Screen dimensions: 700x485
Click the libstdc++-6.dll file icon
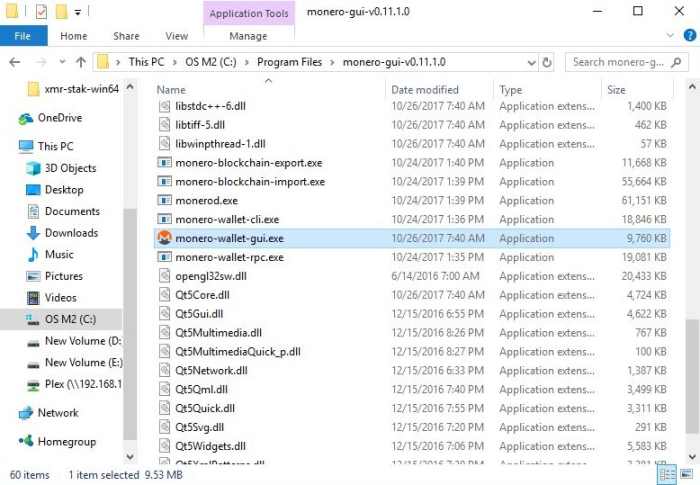coord(165,106)
